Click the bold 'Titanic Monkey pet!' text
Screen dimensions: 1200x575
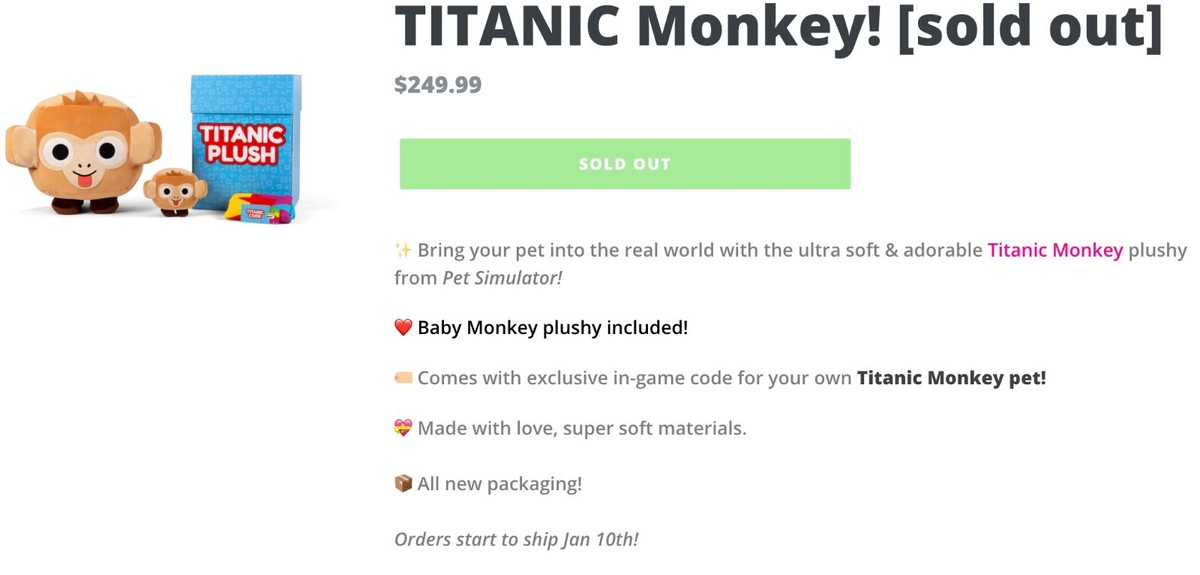click(x=951, y=378)
